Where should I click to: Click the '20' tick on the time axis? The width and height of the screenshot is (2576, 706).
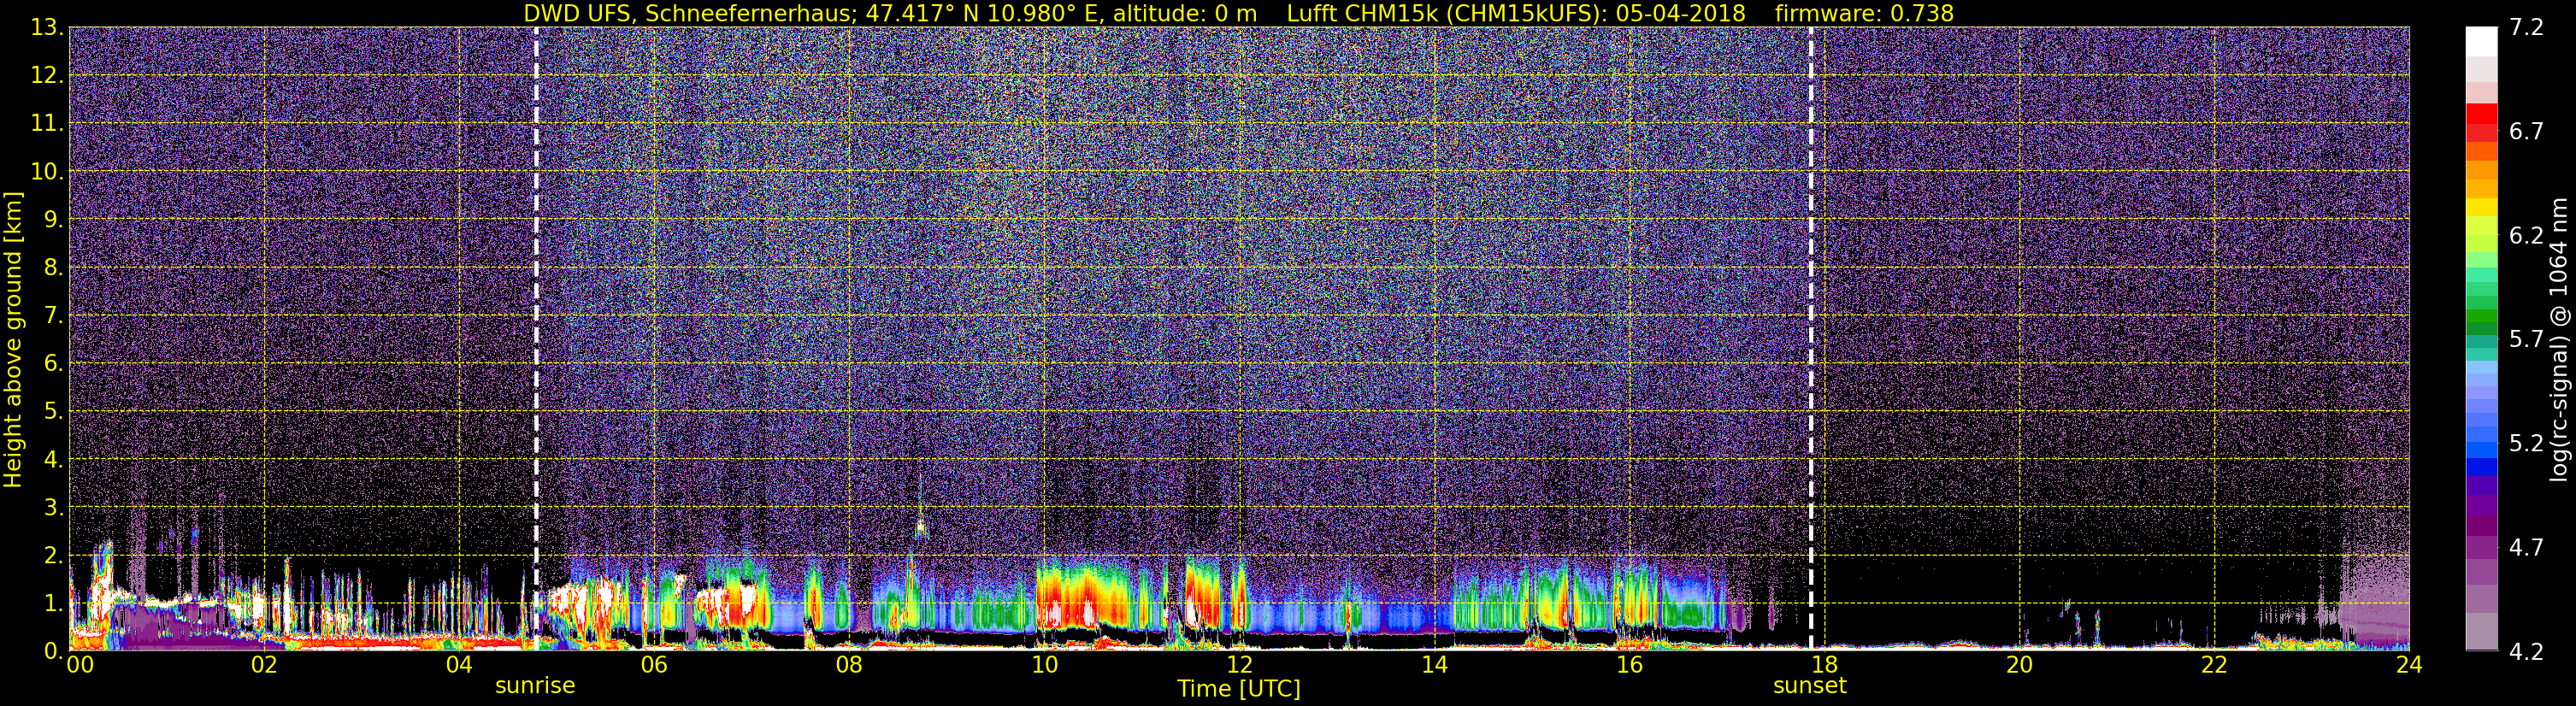2019,665
